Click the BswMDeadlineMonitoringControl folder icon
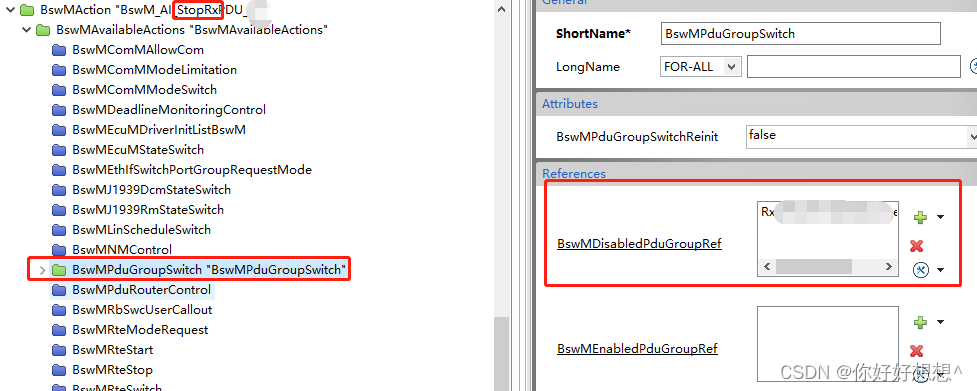Viewport: 977px width, 391px height. pos(59,110)
